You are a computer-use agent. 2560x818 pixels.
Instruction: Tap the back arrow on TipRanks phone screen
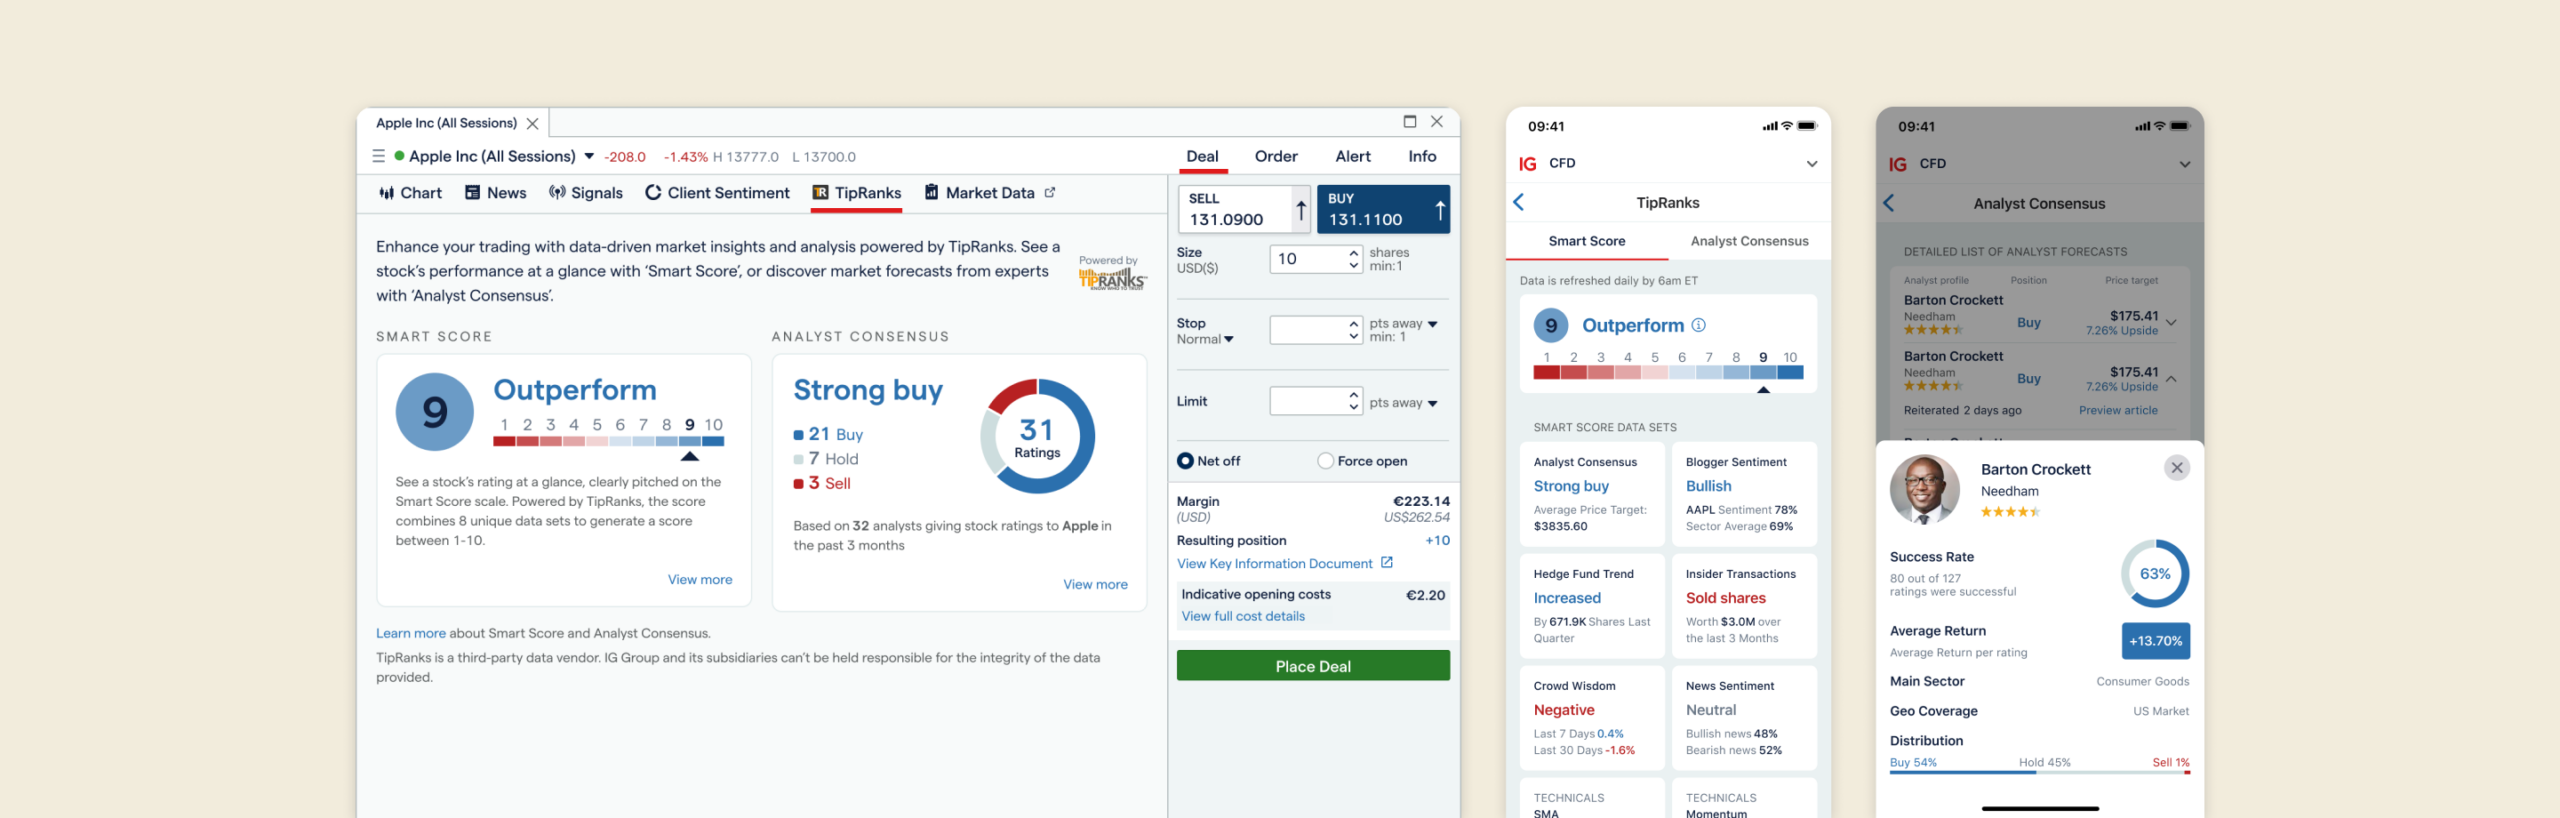pos(1519,202)
